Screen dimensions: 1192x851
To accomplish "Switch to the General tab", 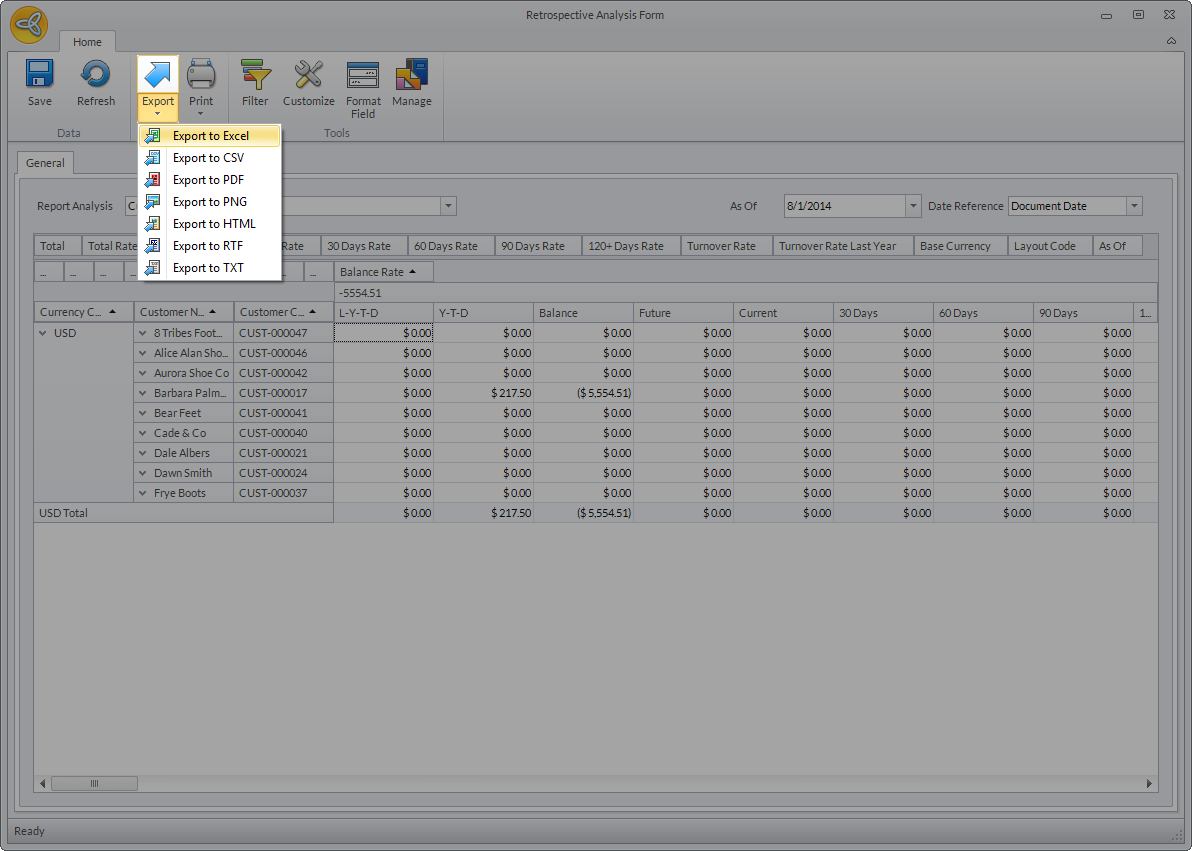I will click(x=45, y=163).
